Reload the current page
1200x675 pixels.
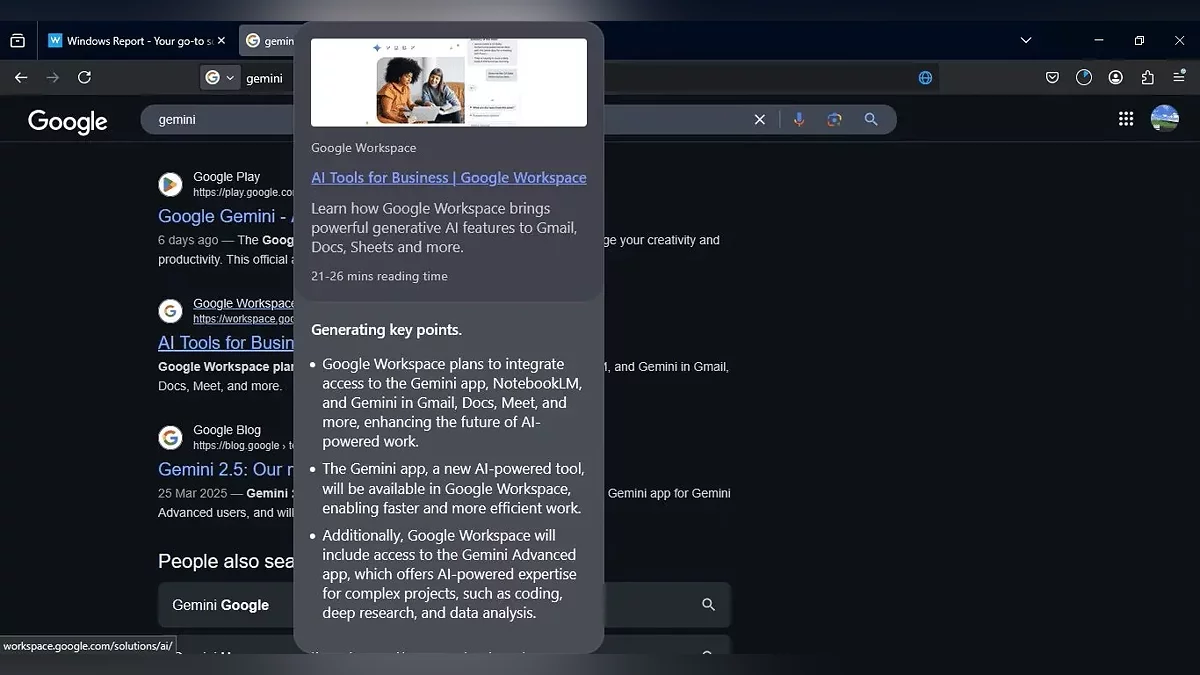click(x=85, y=77)
